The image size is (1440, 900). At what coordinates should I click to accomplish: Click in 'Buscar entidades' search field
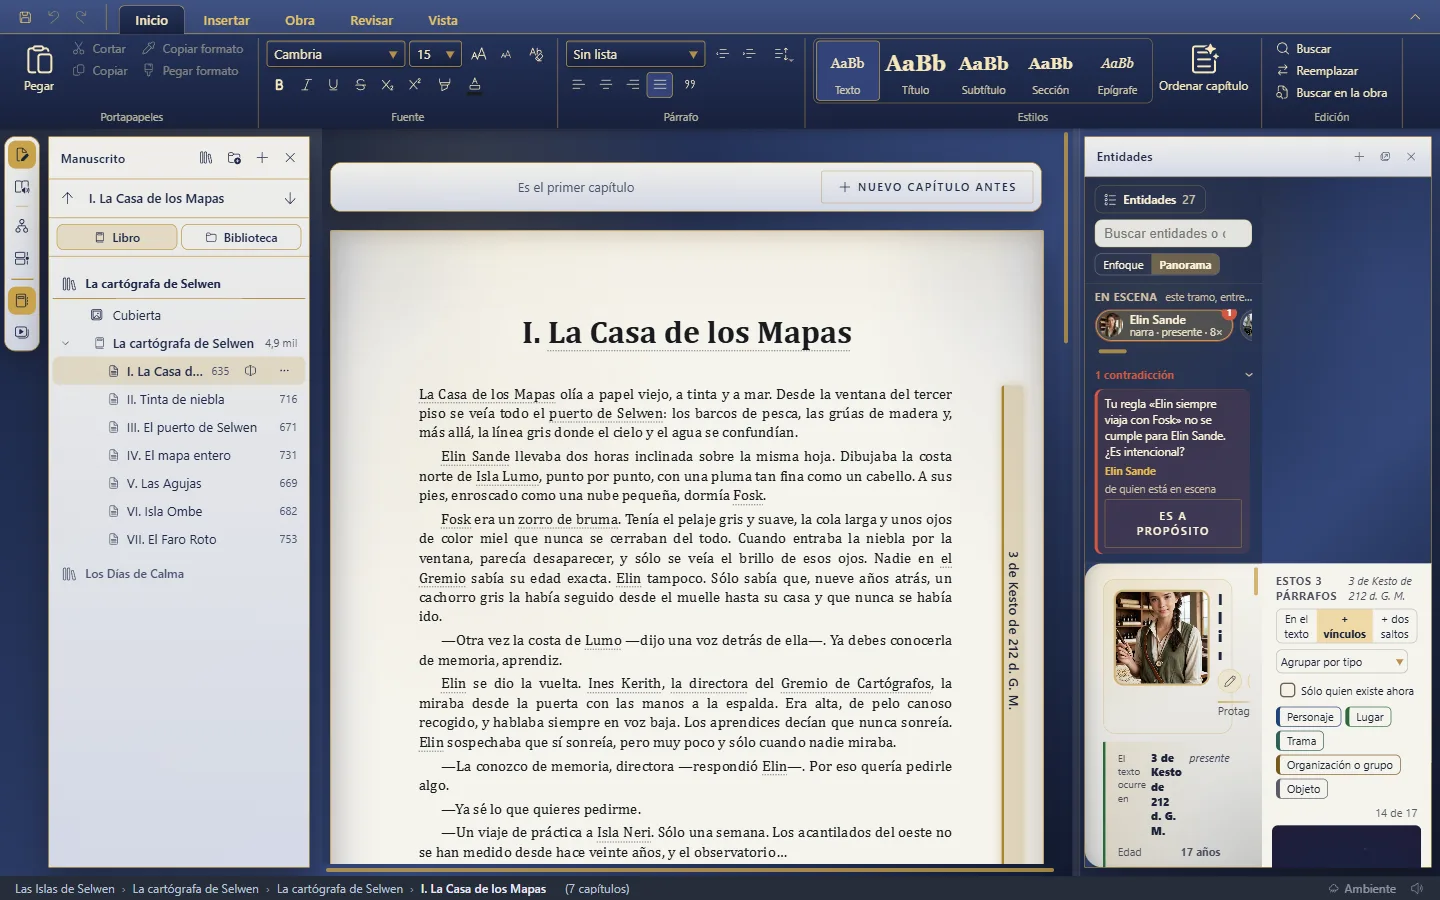point(1173,233)
